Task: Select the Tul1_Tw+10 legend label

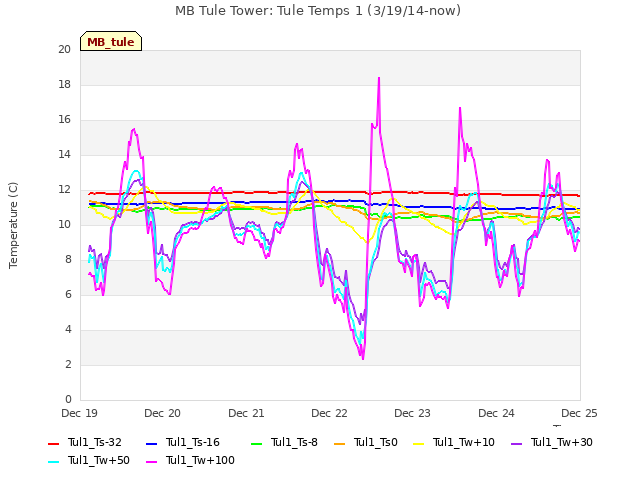Action: pos(464,442)
